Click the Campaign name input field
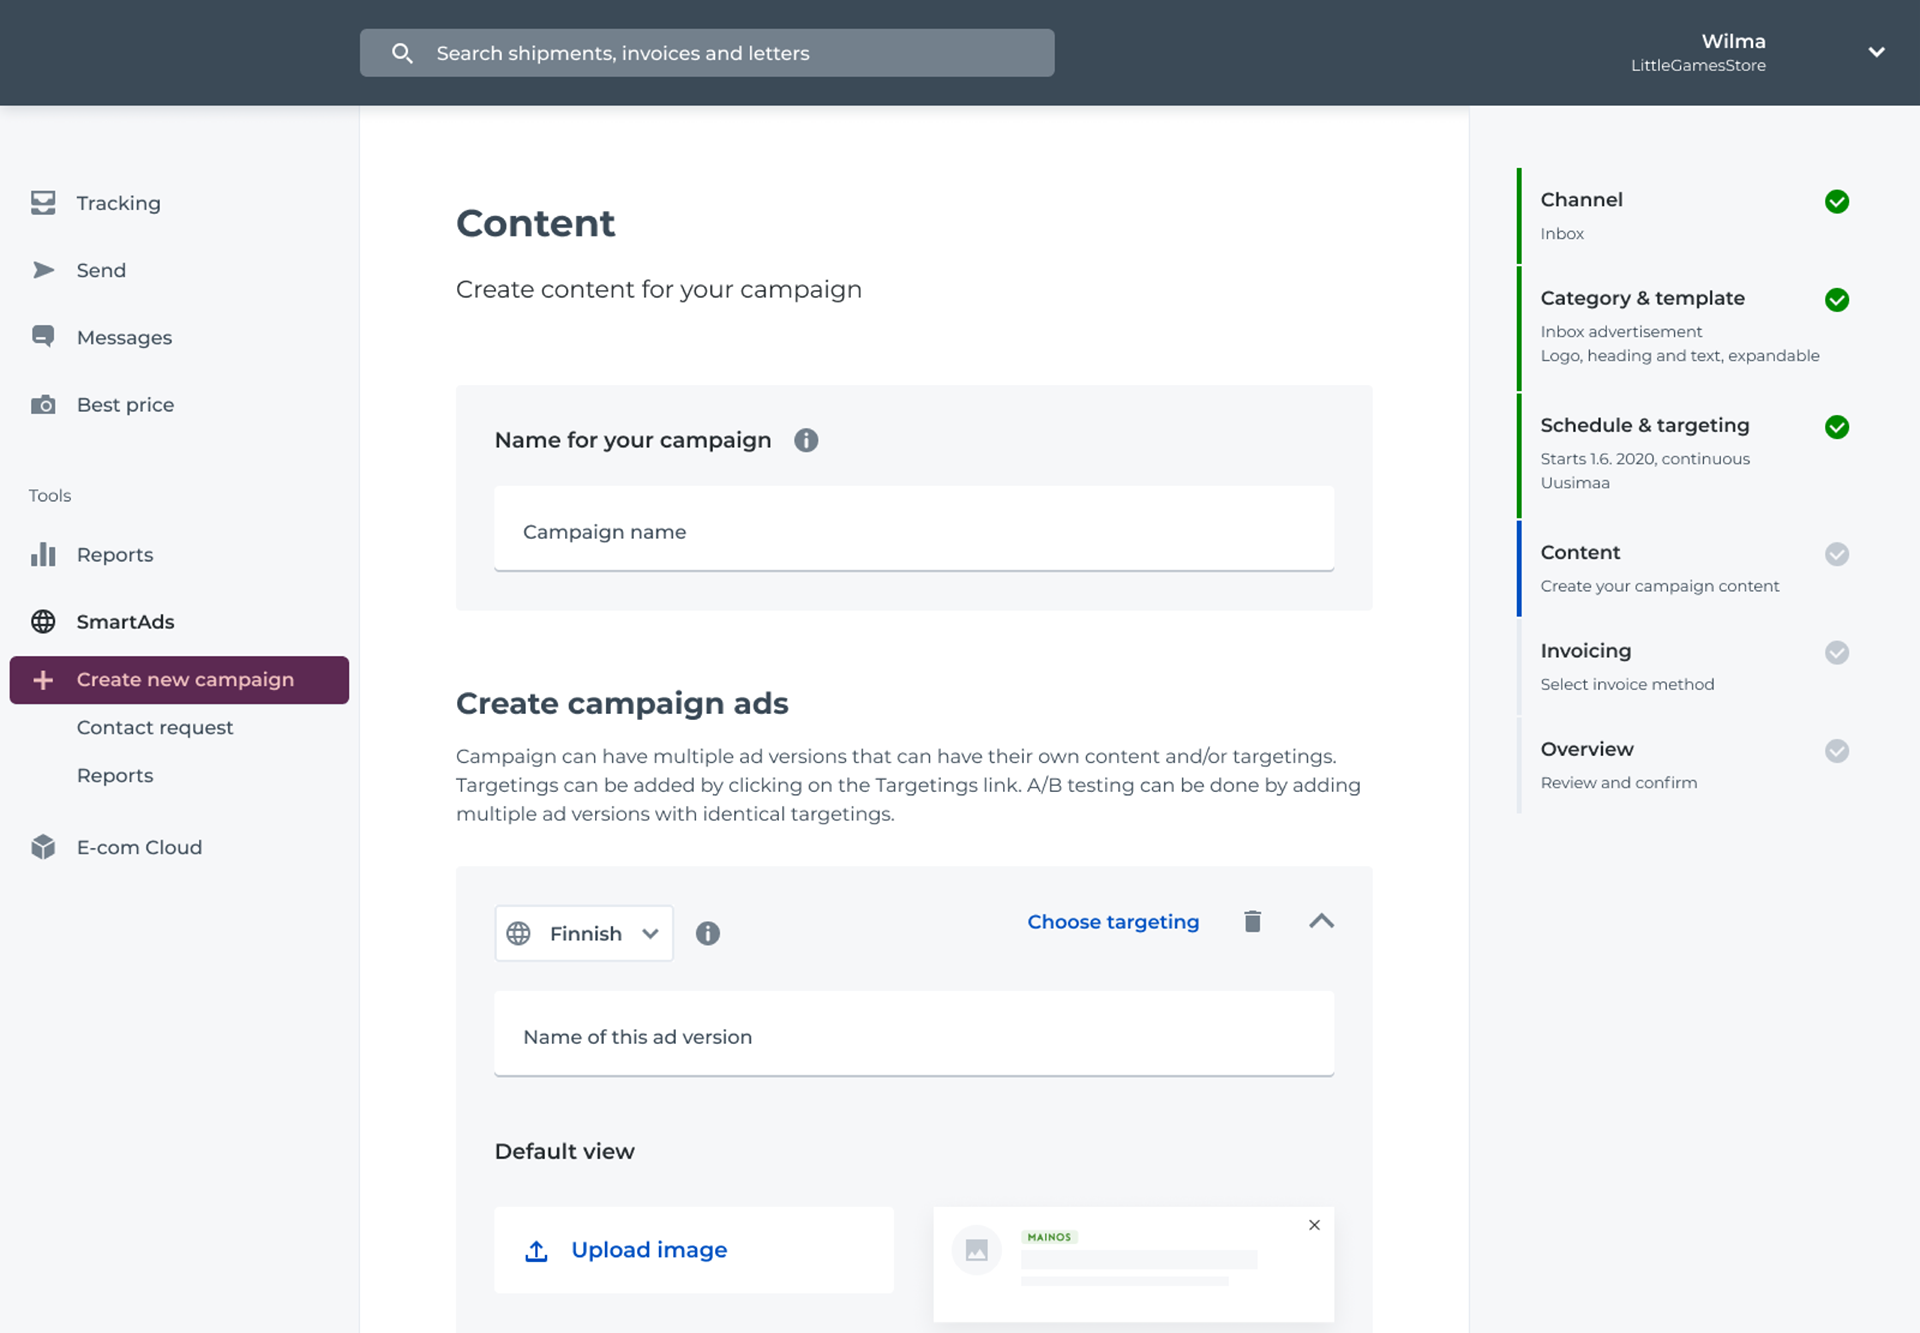Image resolution: width=1920 pixels, height=1333 pixels. [914, 530]
